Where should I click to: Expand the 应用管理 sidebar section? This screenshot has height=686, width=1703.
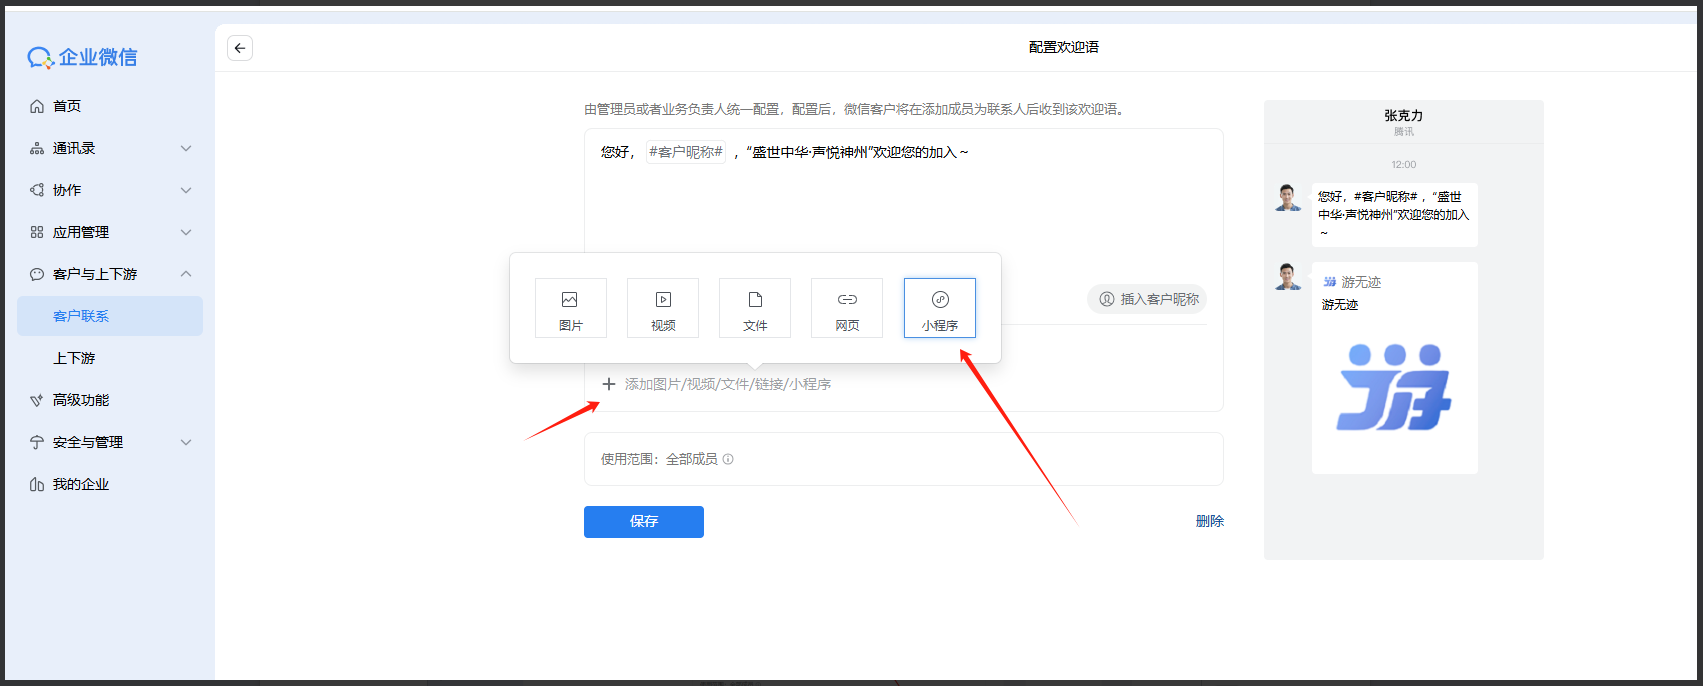tap(185, 232)
